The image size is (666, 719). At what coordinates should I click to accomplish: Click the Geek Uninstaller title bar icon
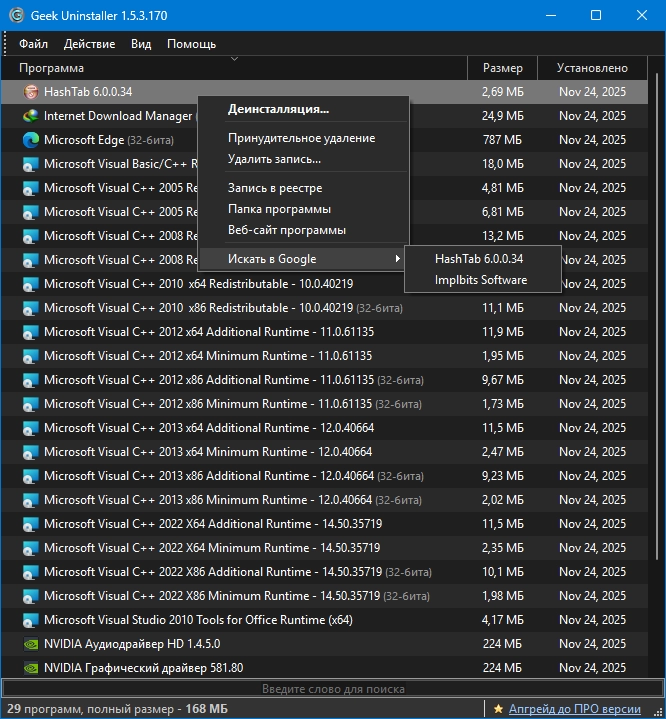[x=15, y=15]
